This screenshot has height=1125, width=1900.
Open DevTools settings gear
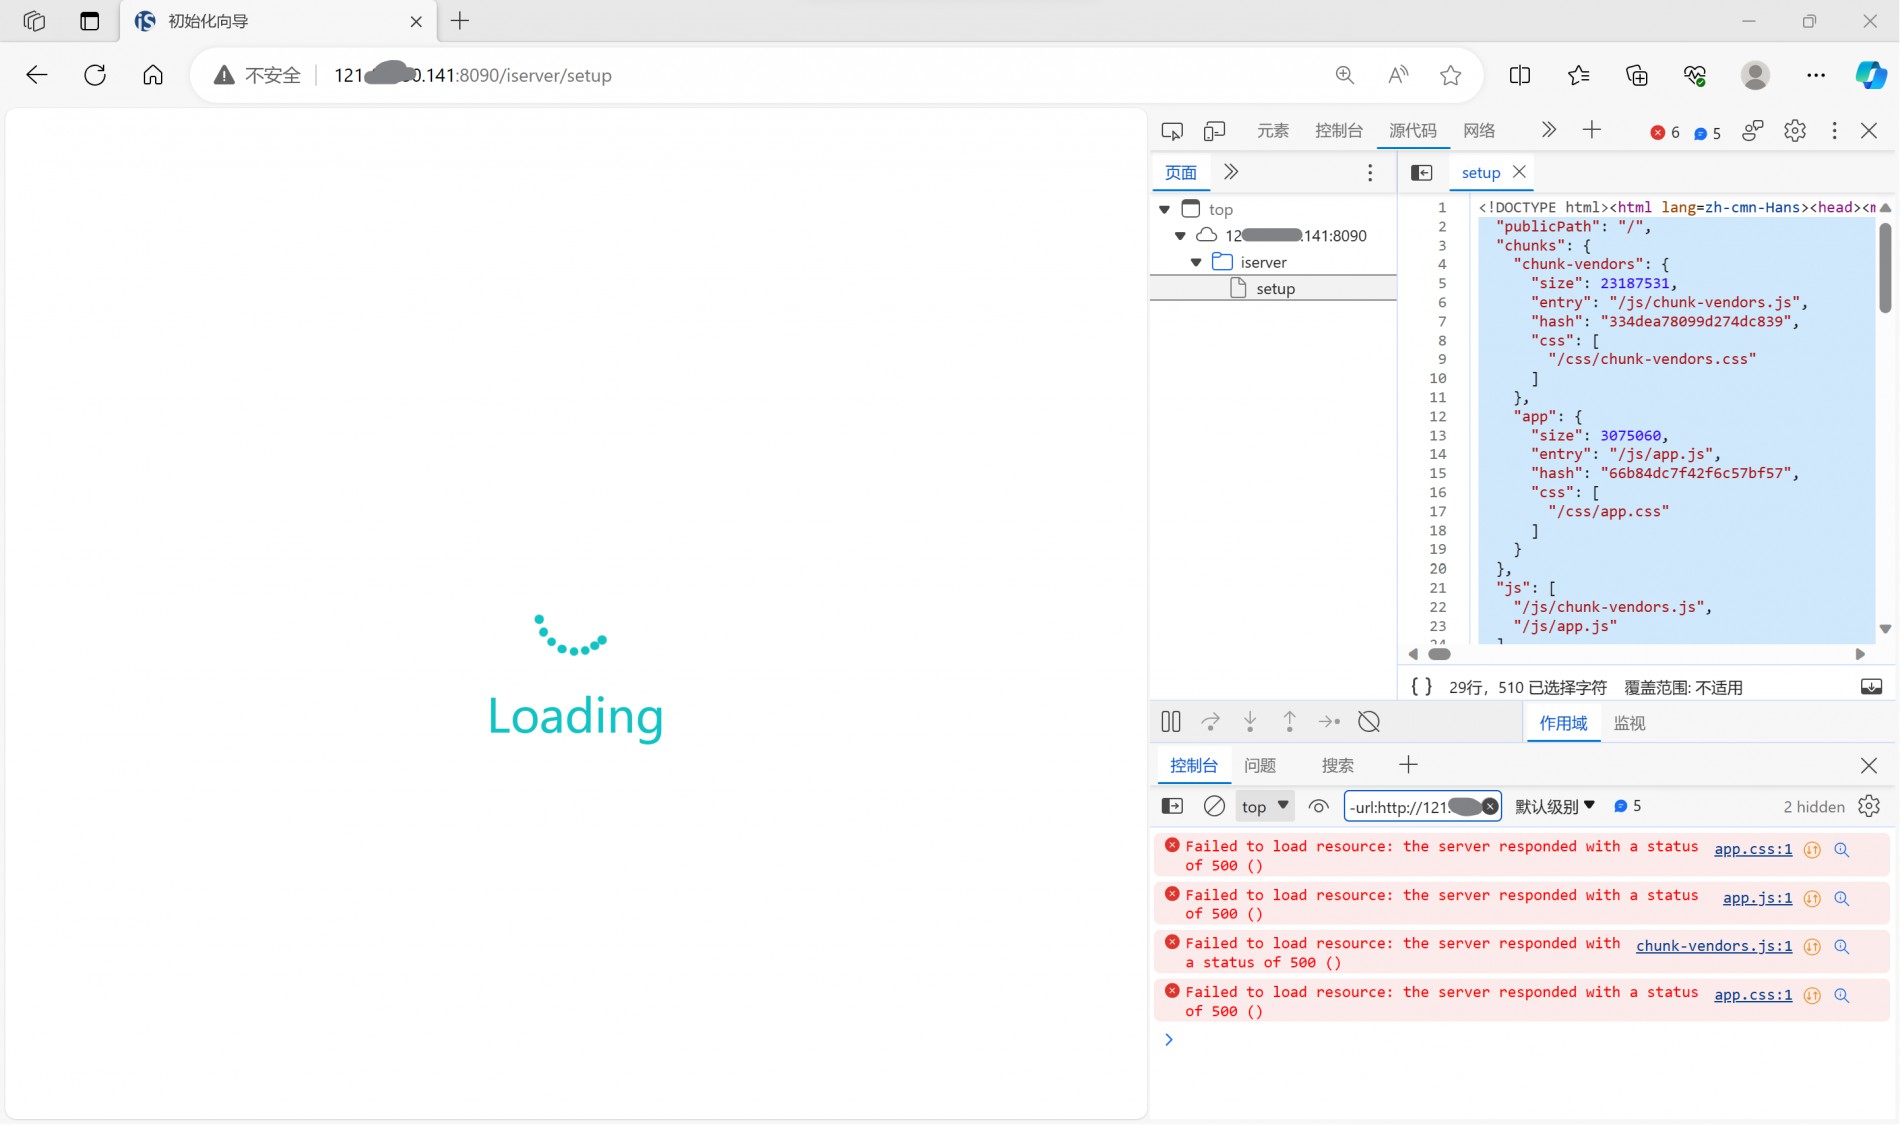click(x=1795, y=131)
